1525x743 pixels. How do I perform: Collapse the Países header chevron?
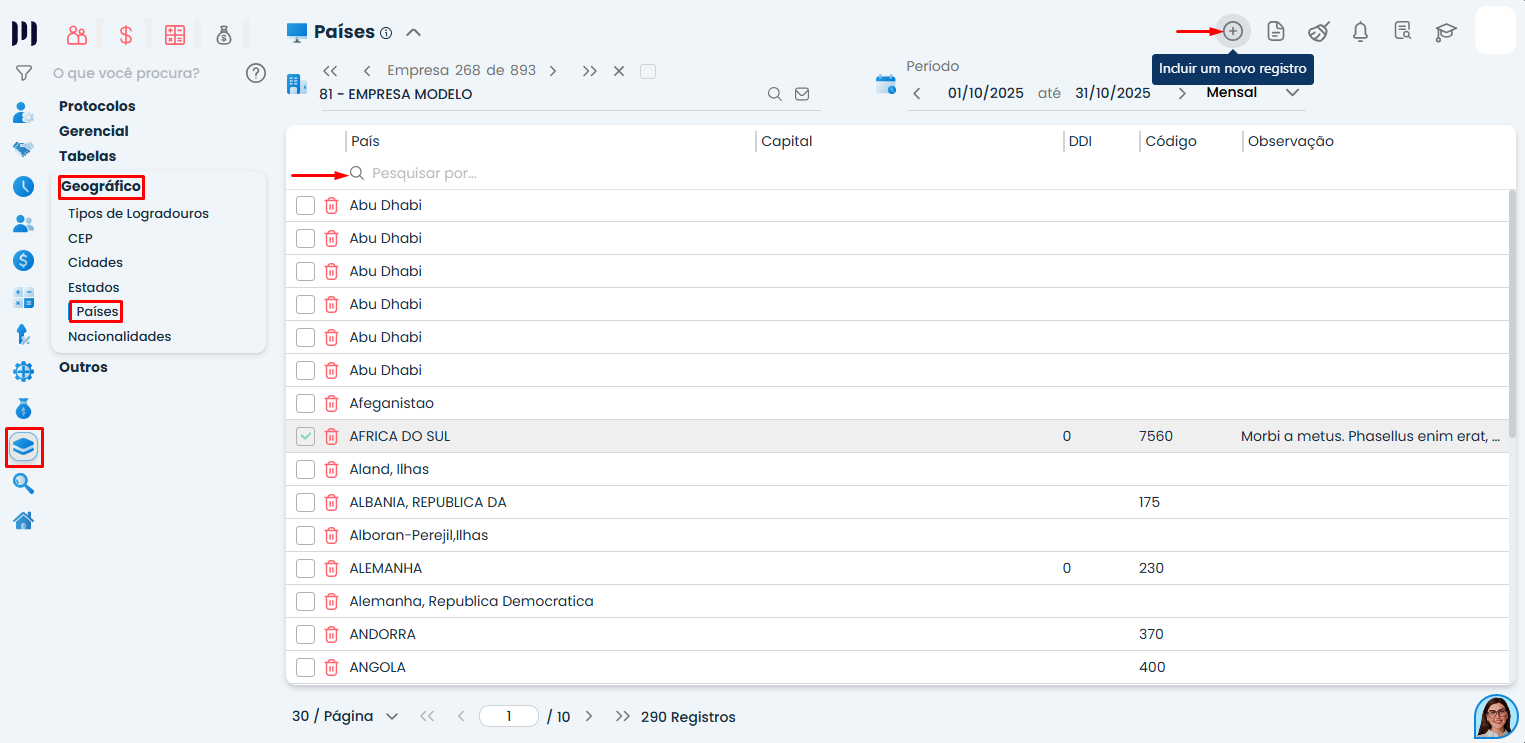pyautogui.click(x=413, y=32)
